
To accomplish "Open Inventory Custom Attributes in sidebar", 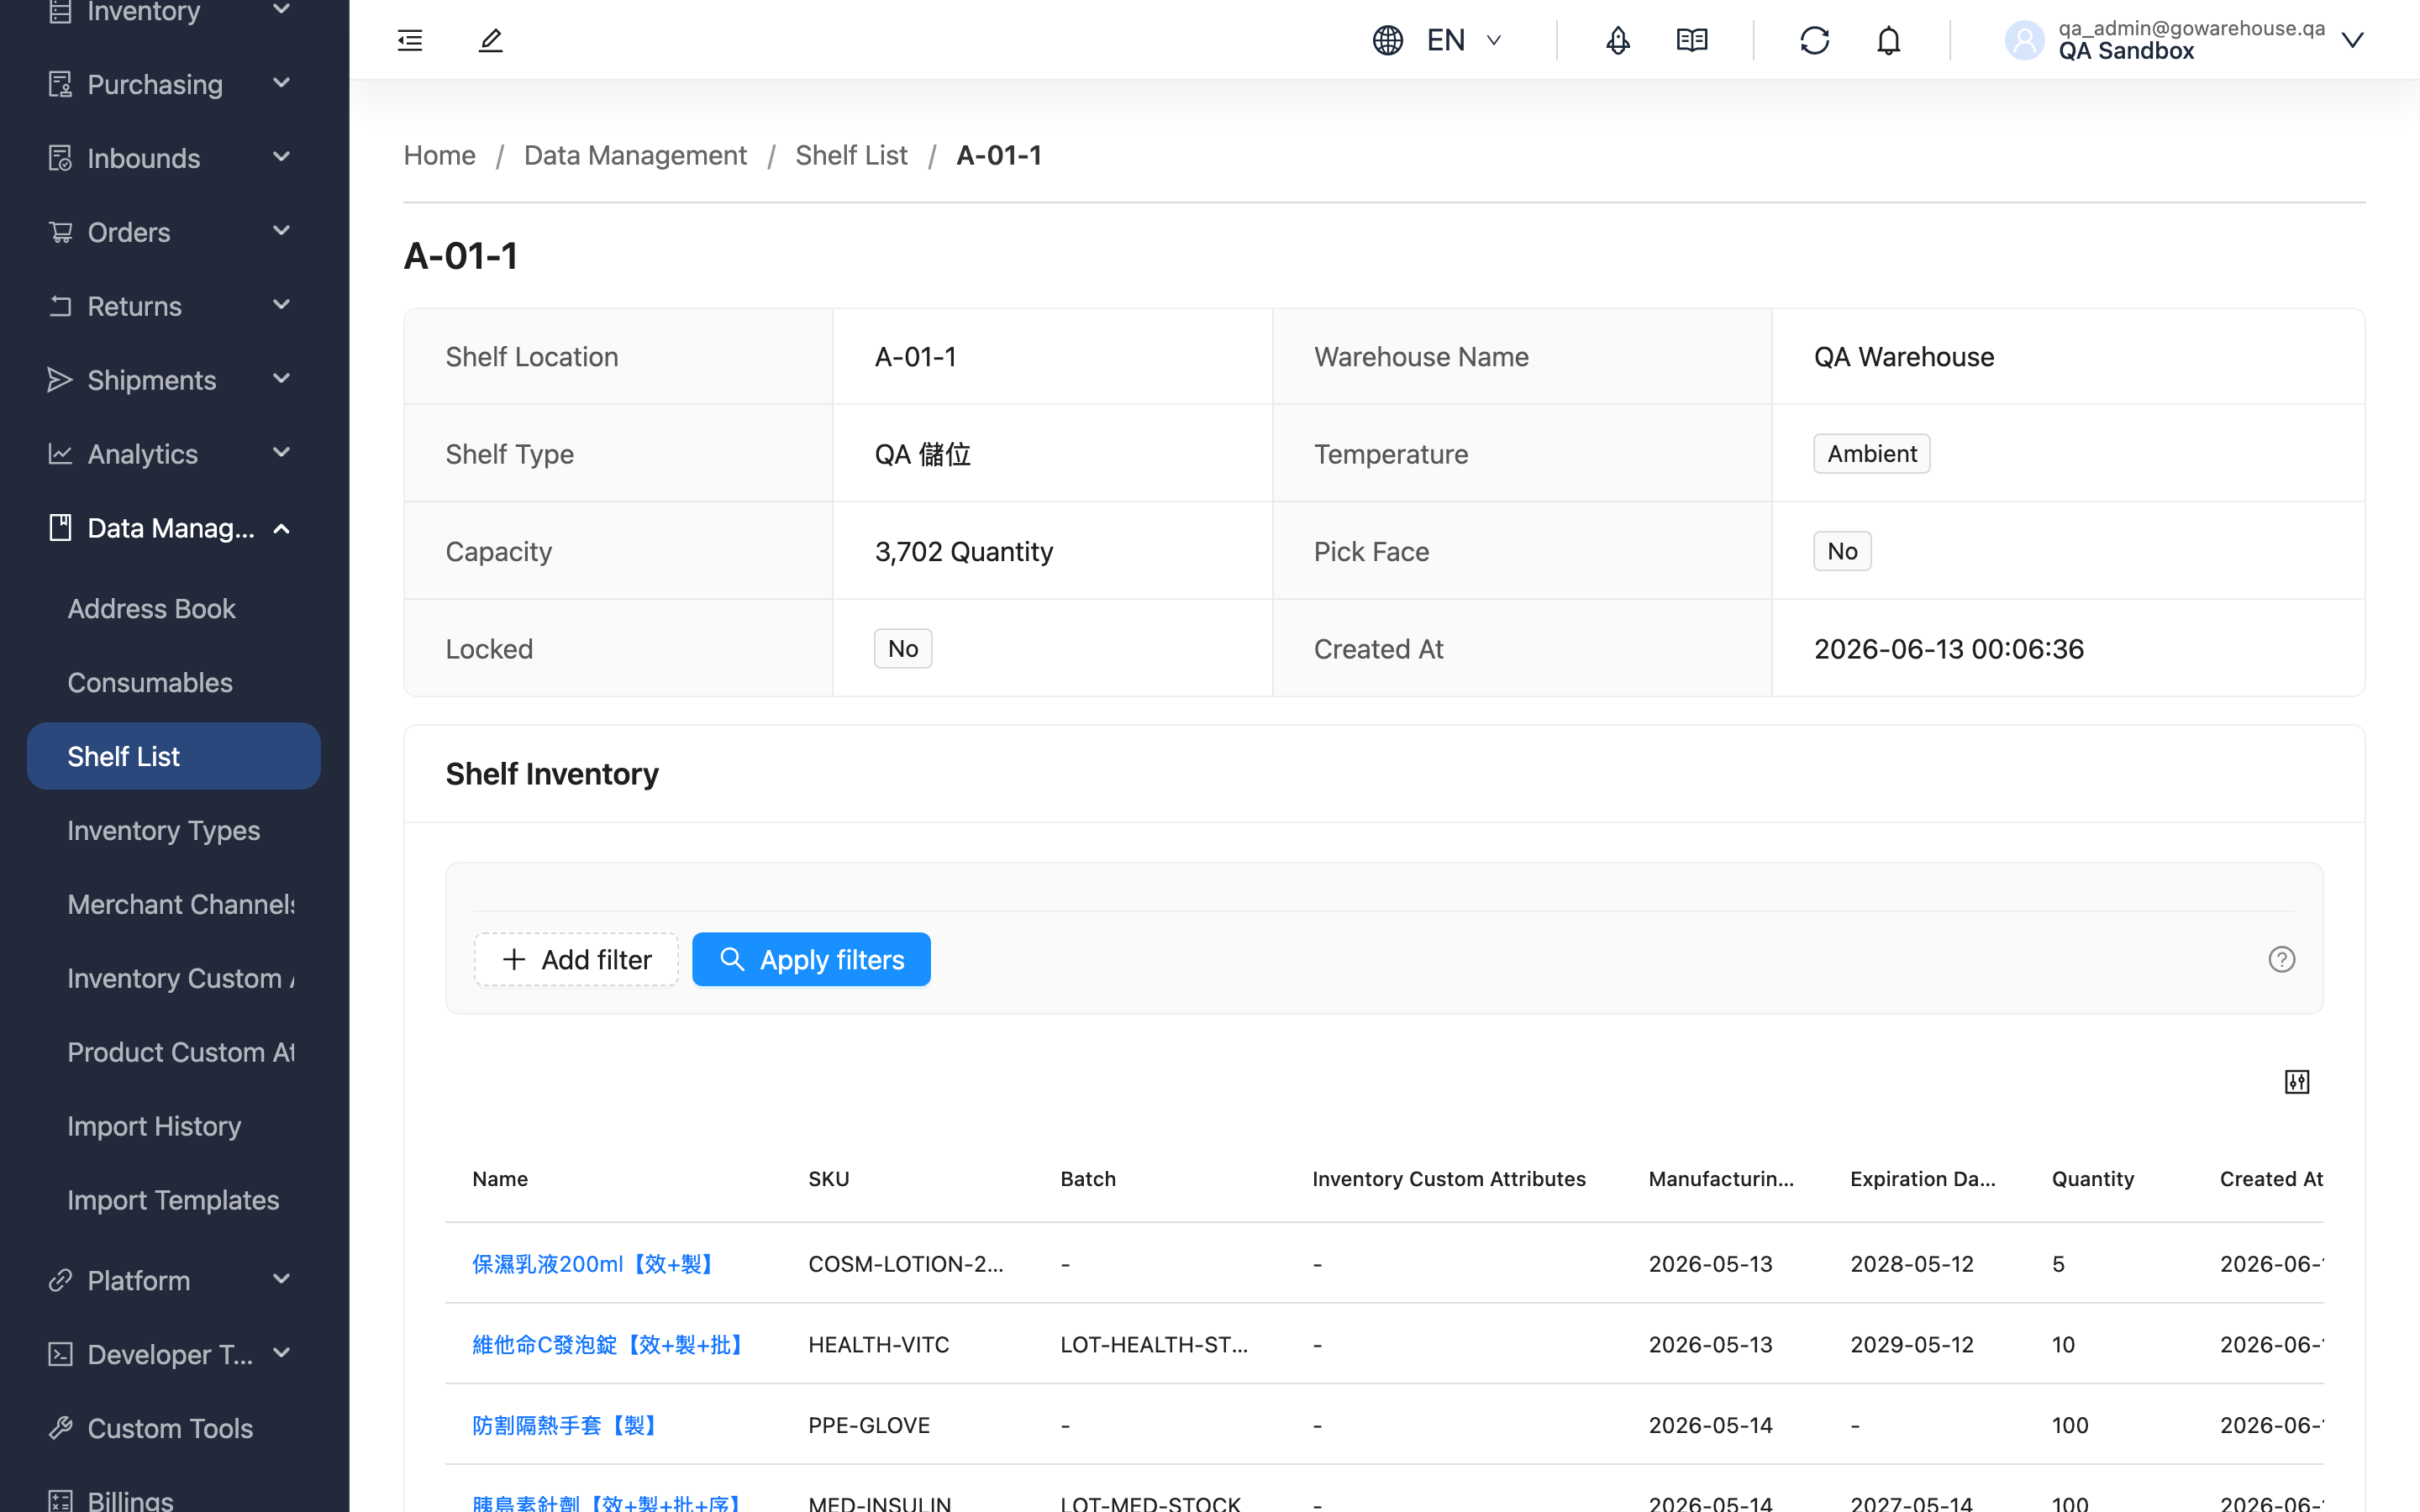I will pyautogui.click(x=181, y=978).
